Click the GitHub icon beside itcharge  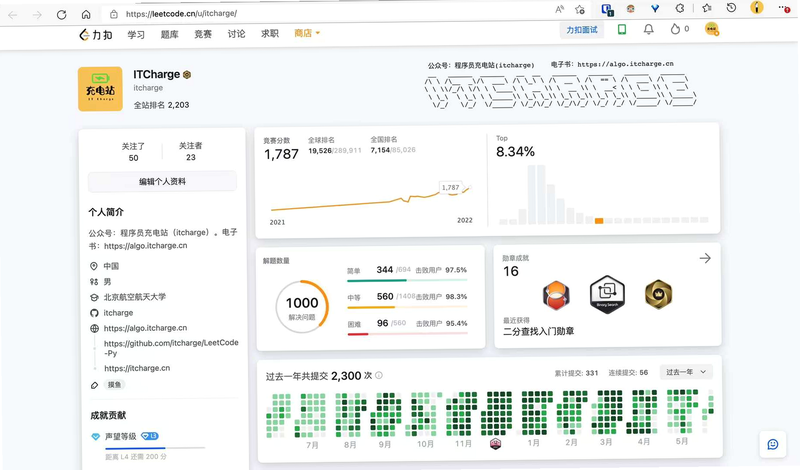tap(94, 313)
